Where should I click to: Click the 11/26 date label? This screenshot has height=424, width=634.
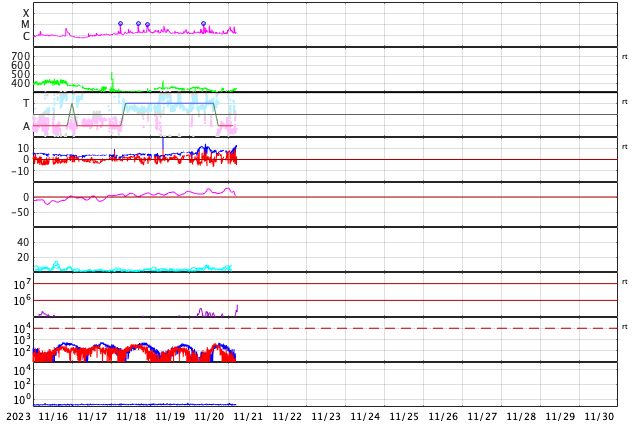coord(443,417)
